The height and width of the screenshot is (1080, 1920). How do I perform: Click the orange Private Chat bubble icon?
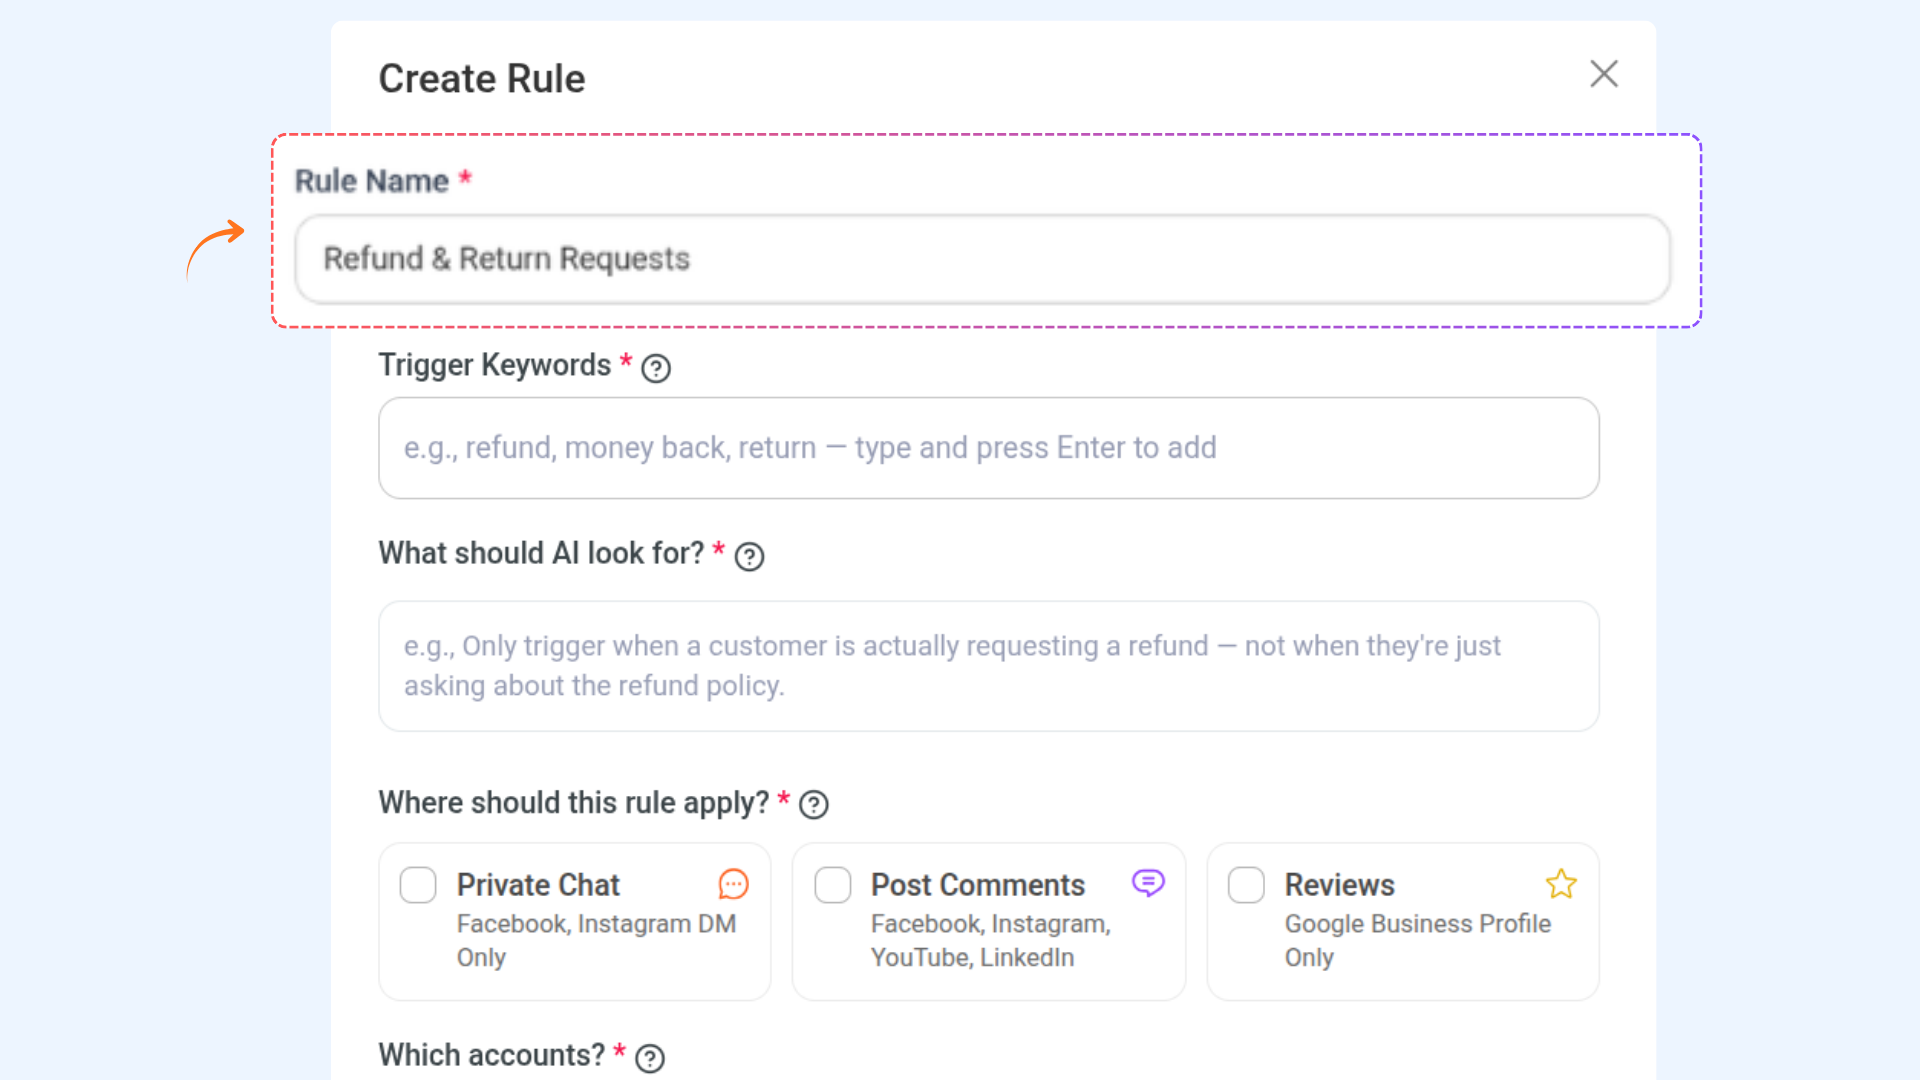coord(733,884)
